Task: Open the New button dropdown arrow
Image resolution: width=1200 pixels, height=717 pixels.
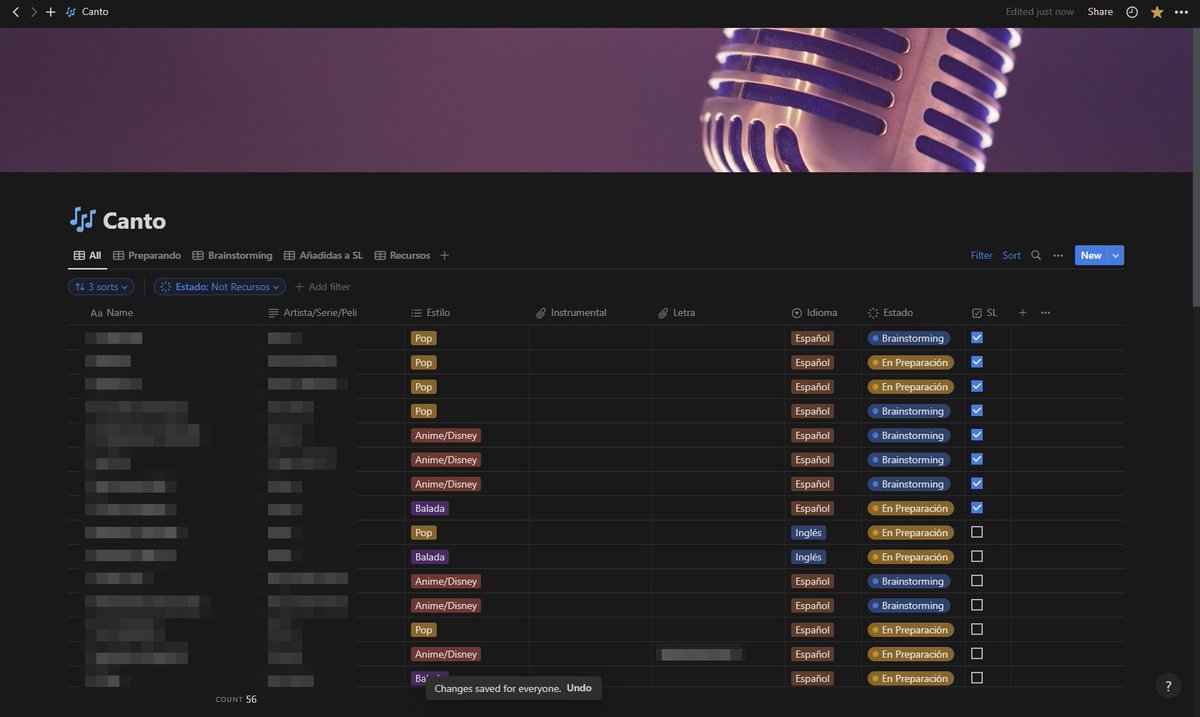Action: pos(1116,255)
